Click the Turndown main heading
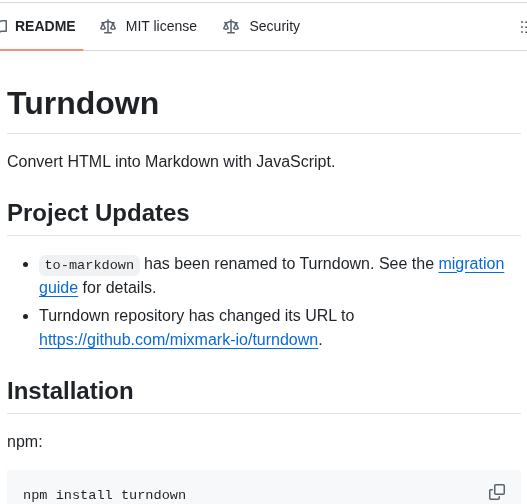527x504 pixels. (x=83, y=103)
